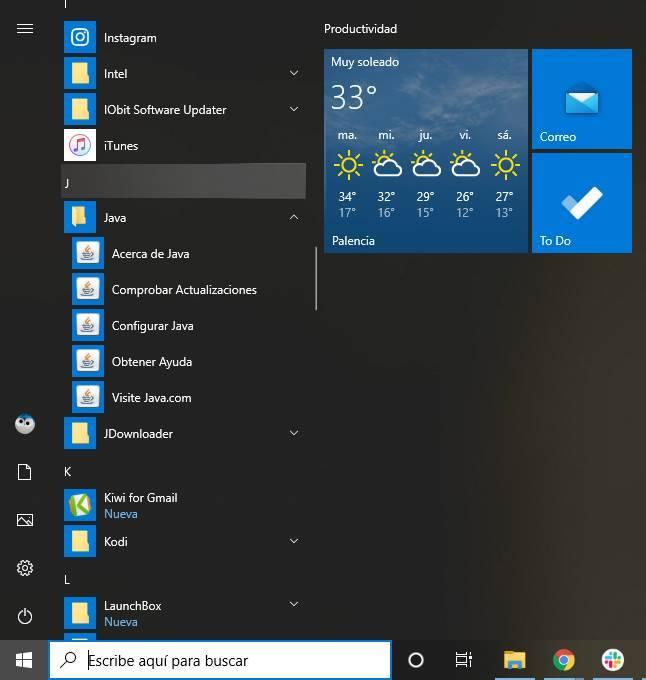This screenshot has height=680, width=646.
Task: Click the 'Comprobar Actualizaciones' label
Action: tap(184, 290)
